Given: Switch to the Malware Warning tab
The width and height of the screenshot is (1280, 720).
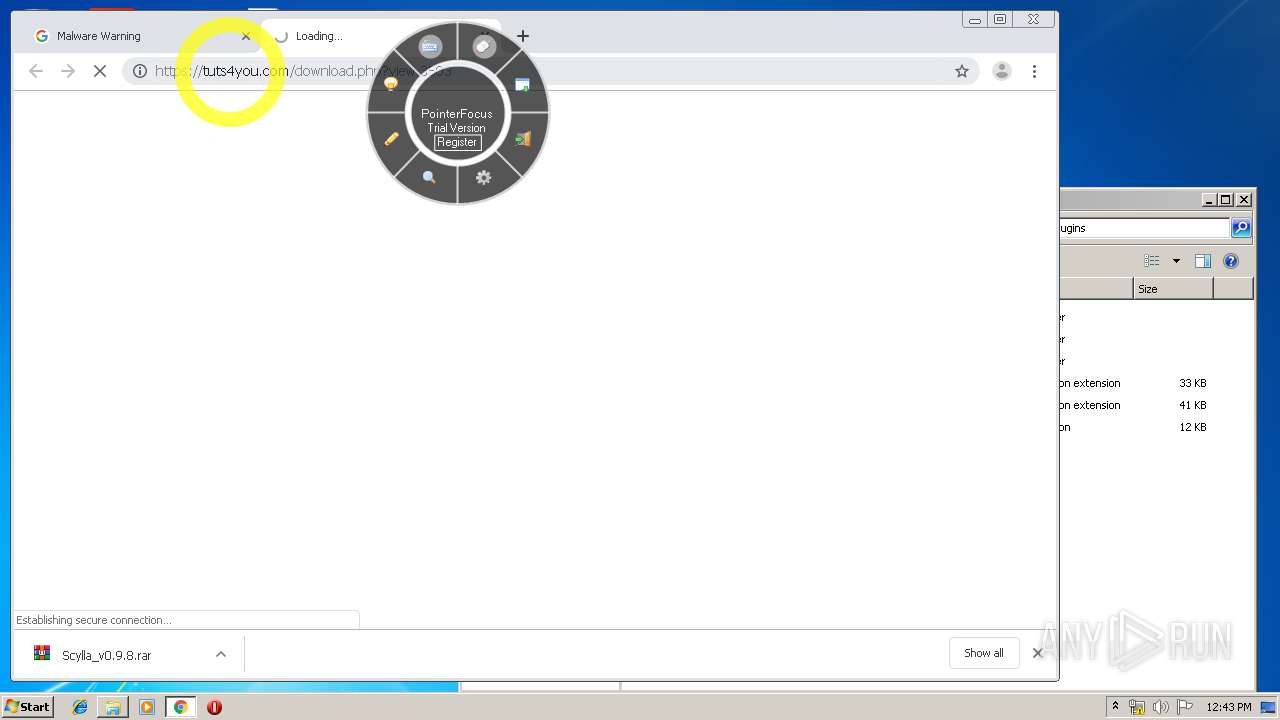Looking at the screenshot, I should click(x=142, y=36).
